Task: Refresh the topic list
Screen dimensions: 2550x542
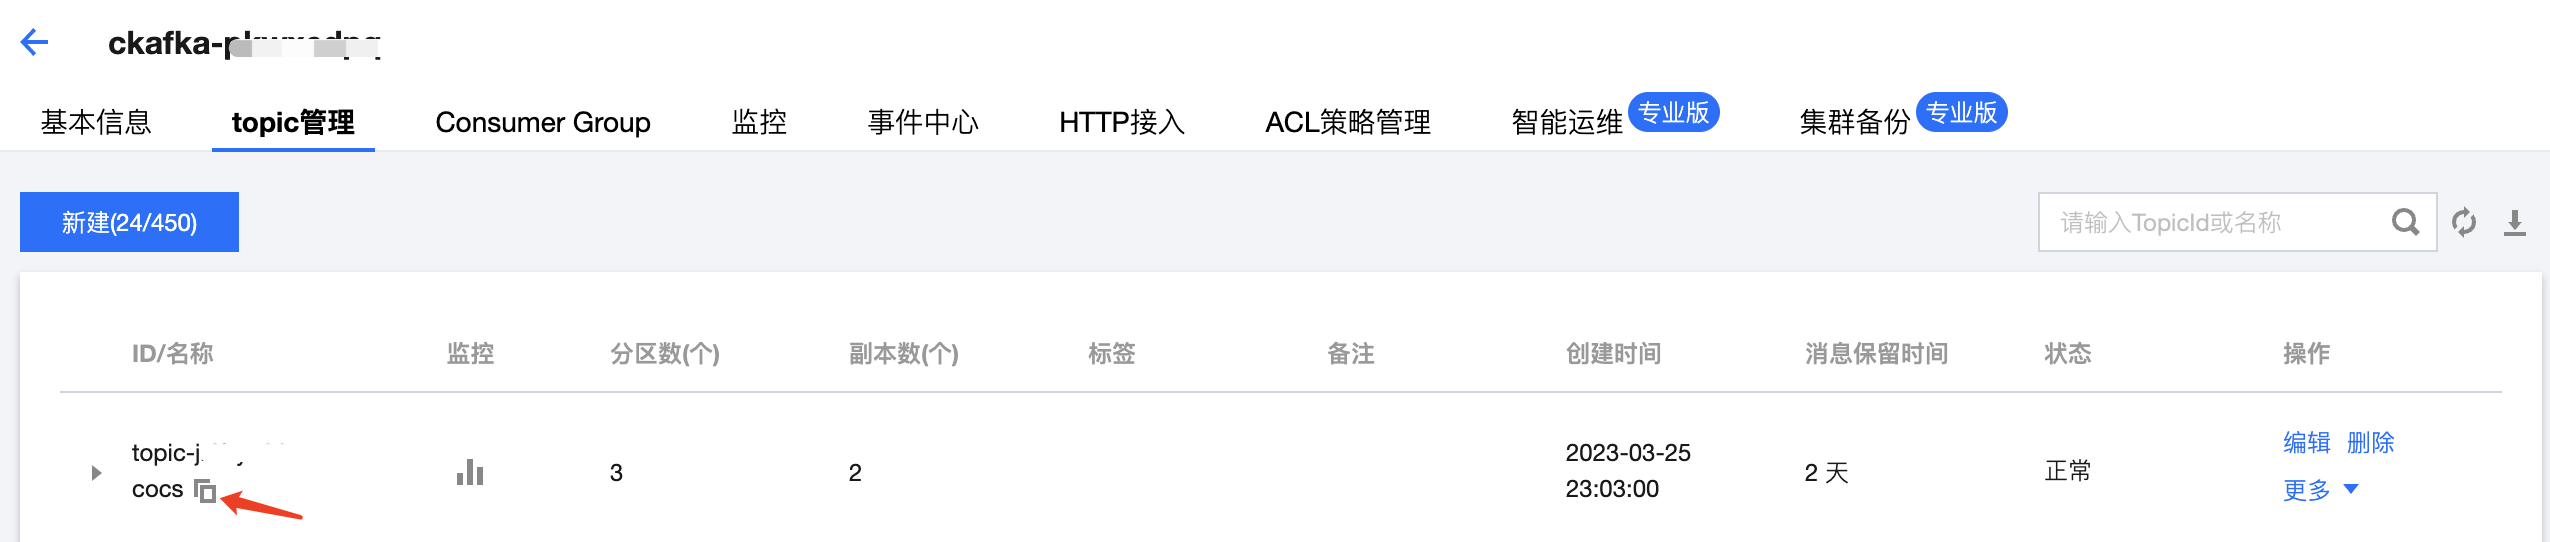Action: click(2464, 222)
